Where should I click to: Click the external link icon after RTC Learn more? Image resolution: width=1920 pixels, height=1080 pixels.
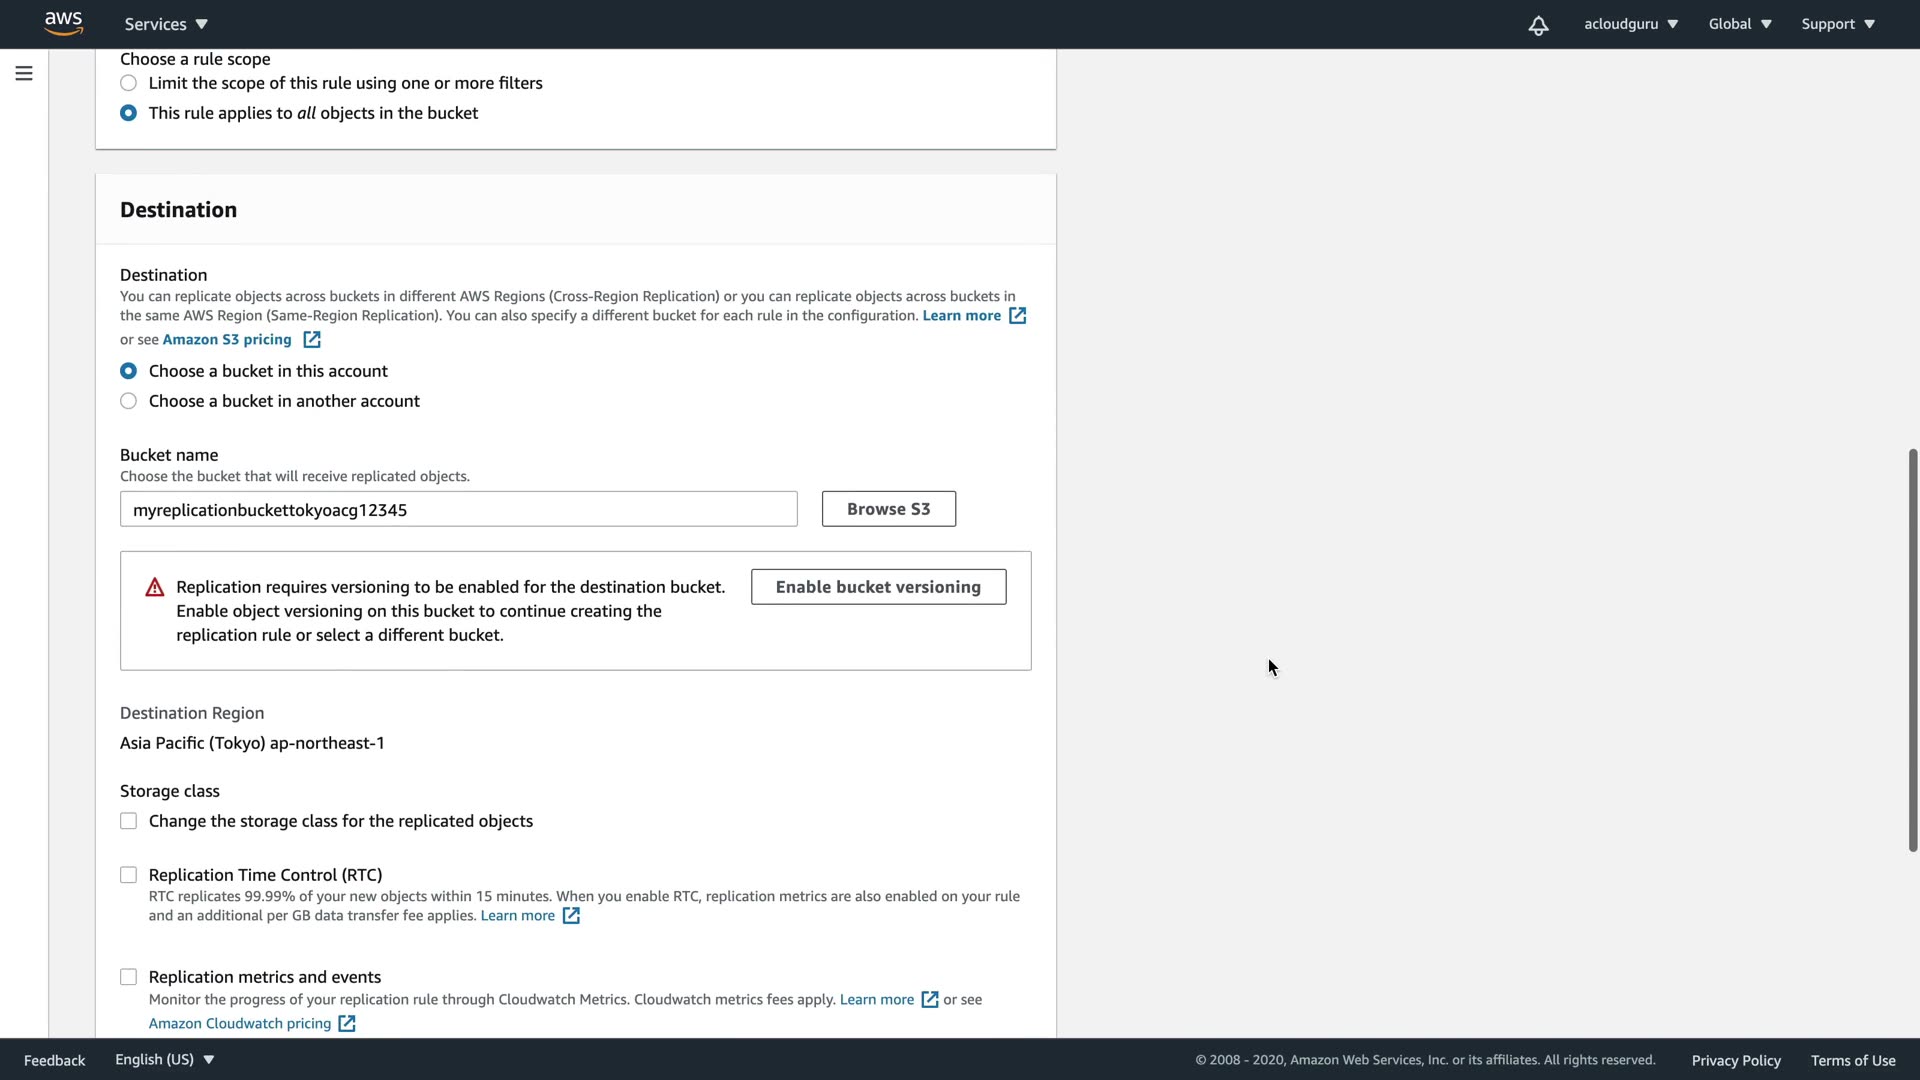pyautogui.click(x=571, y=916)
